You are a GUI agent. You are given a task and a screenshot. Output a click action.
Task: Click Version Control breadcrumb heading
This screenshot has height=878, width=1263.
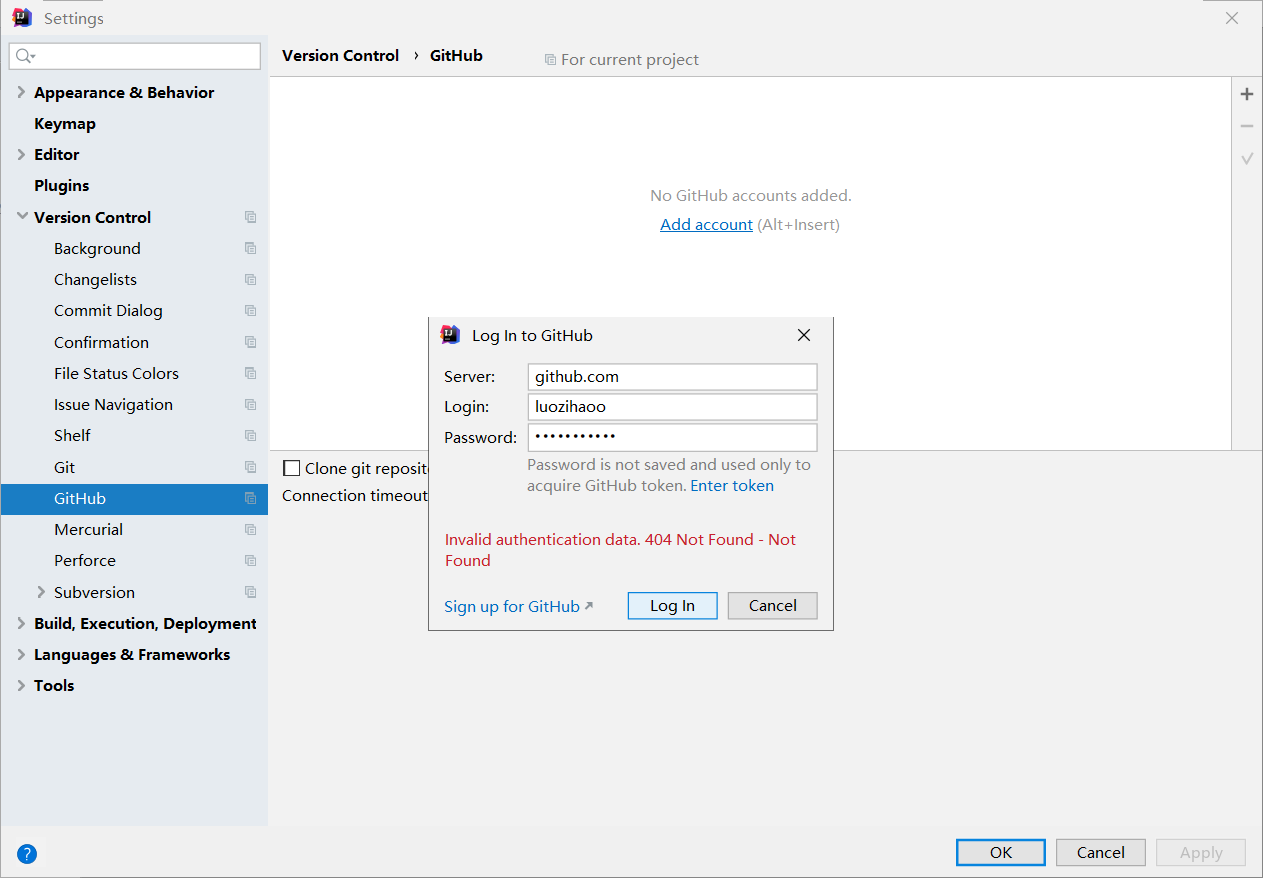tap(340, 56)
